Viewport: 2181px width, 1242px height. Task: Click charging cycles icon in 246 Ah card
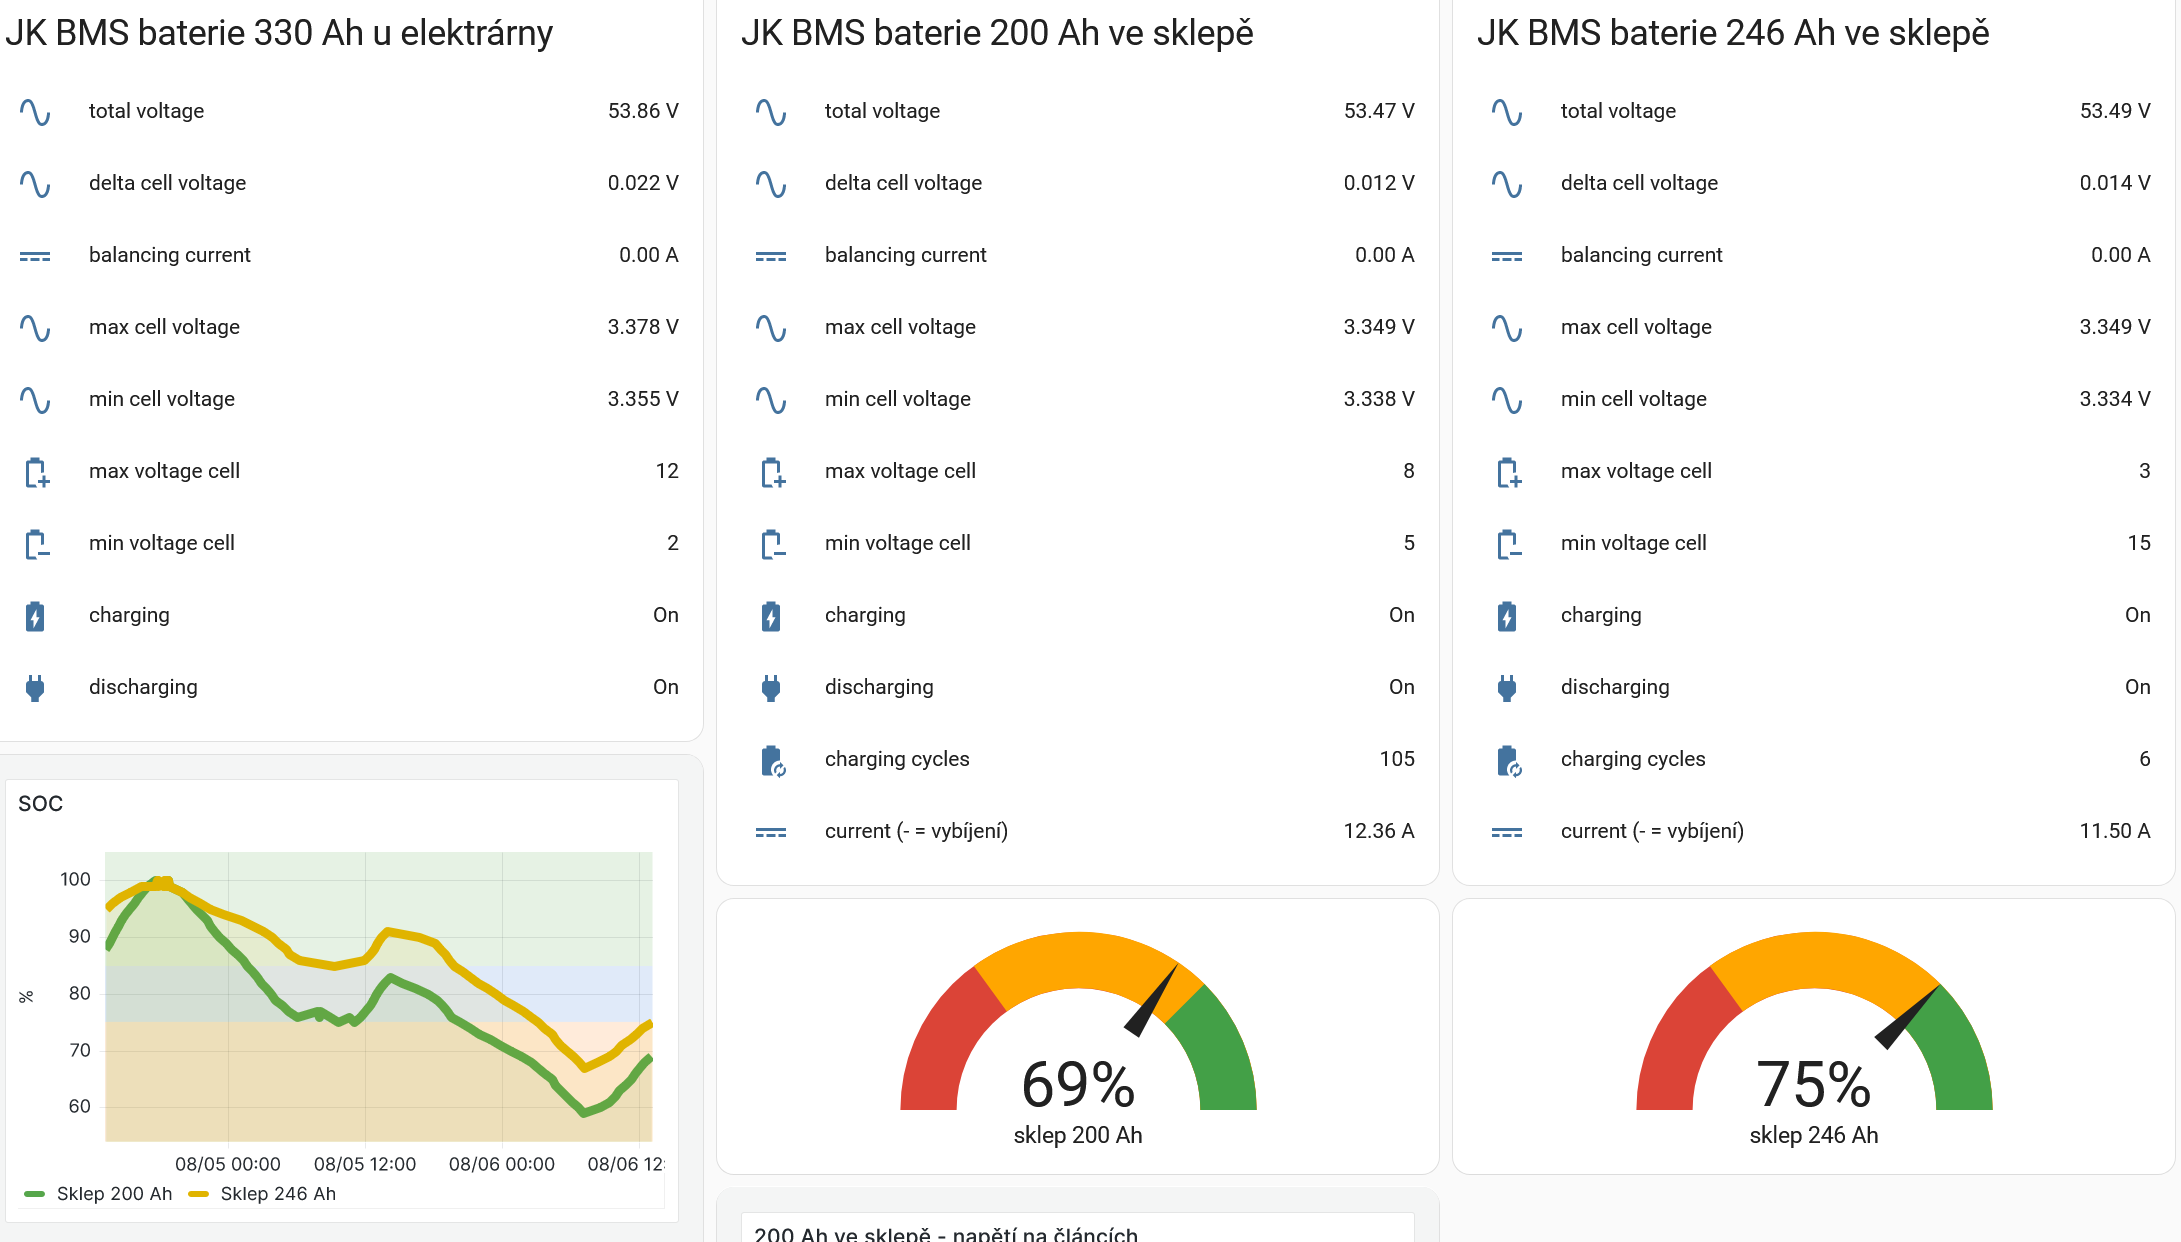[x=1508, y=760]
